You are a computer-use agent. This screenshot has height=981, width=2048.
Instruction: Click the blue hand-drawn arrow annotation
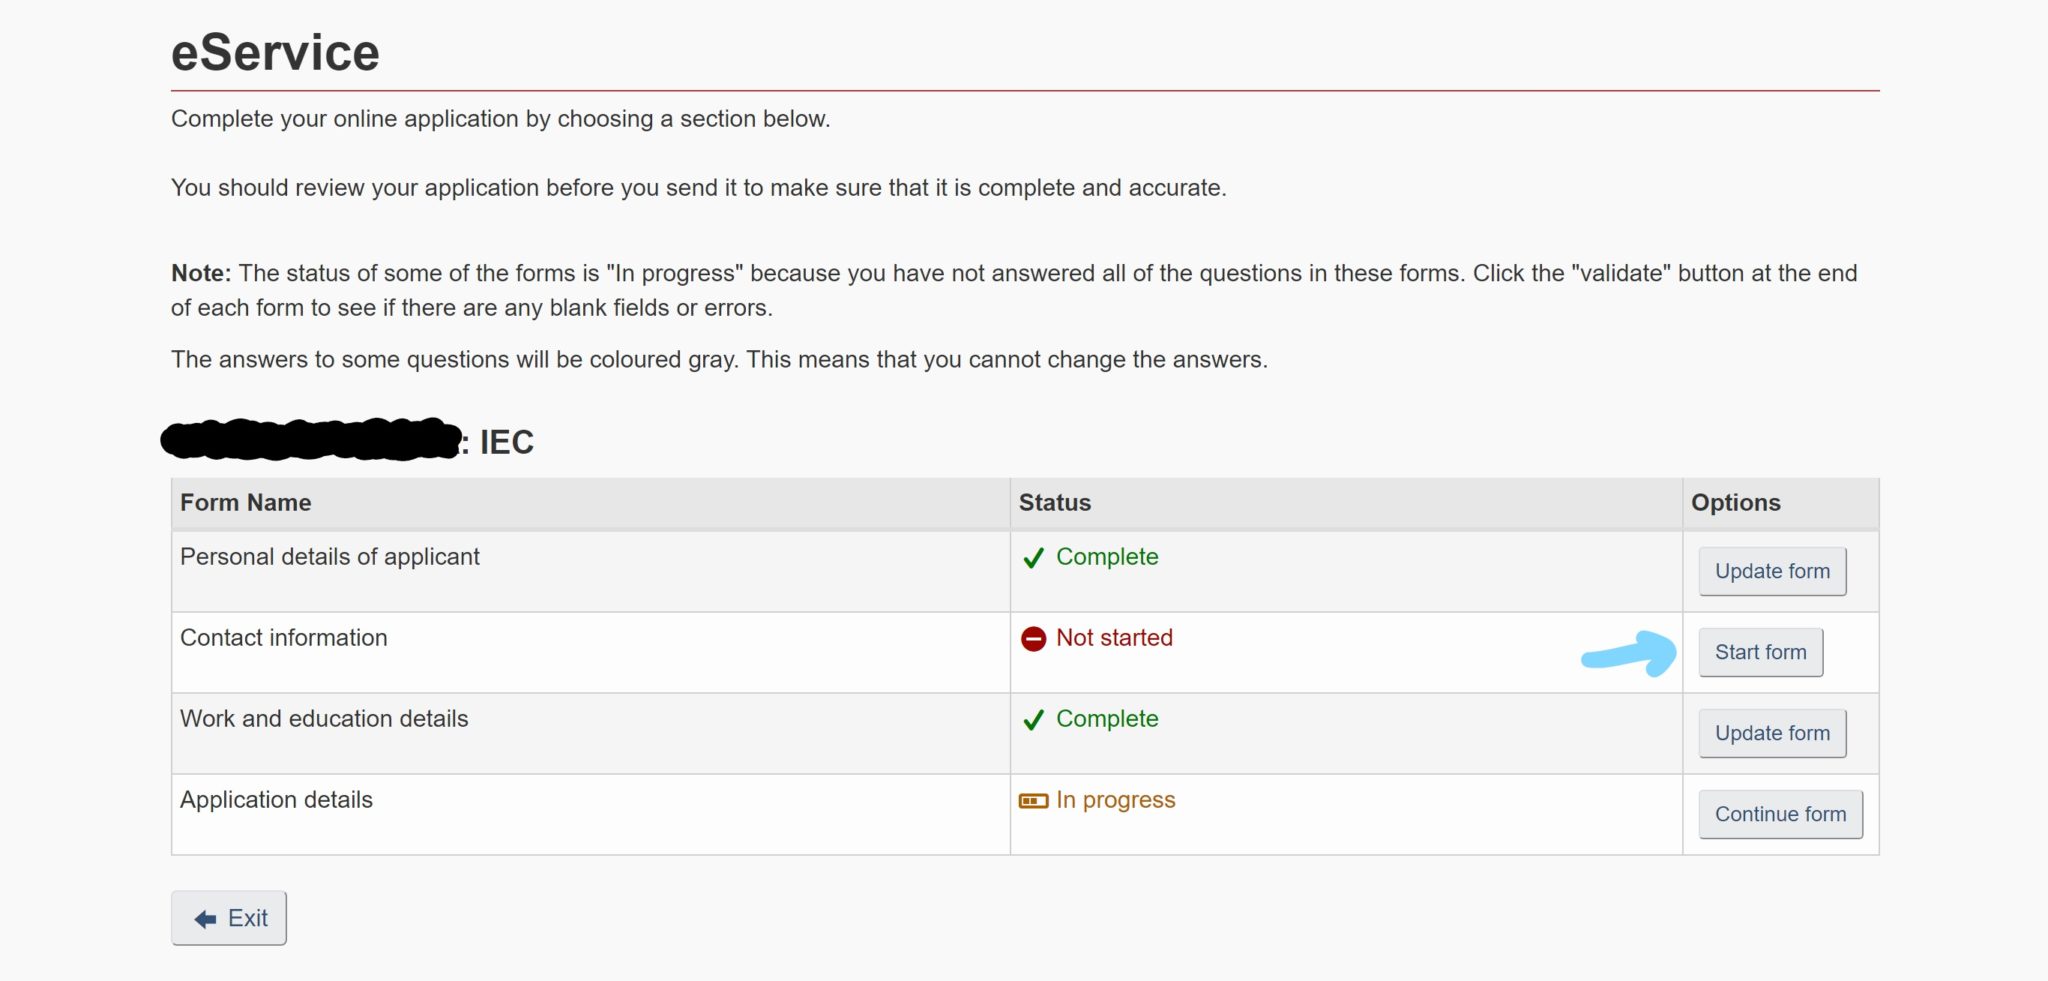click(x=1630, y=655)
